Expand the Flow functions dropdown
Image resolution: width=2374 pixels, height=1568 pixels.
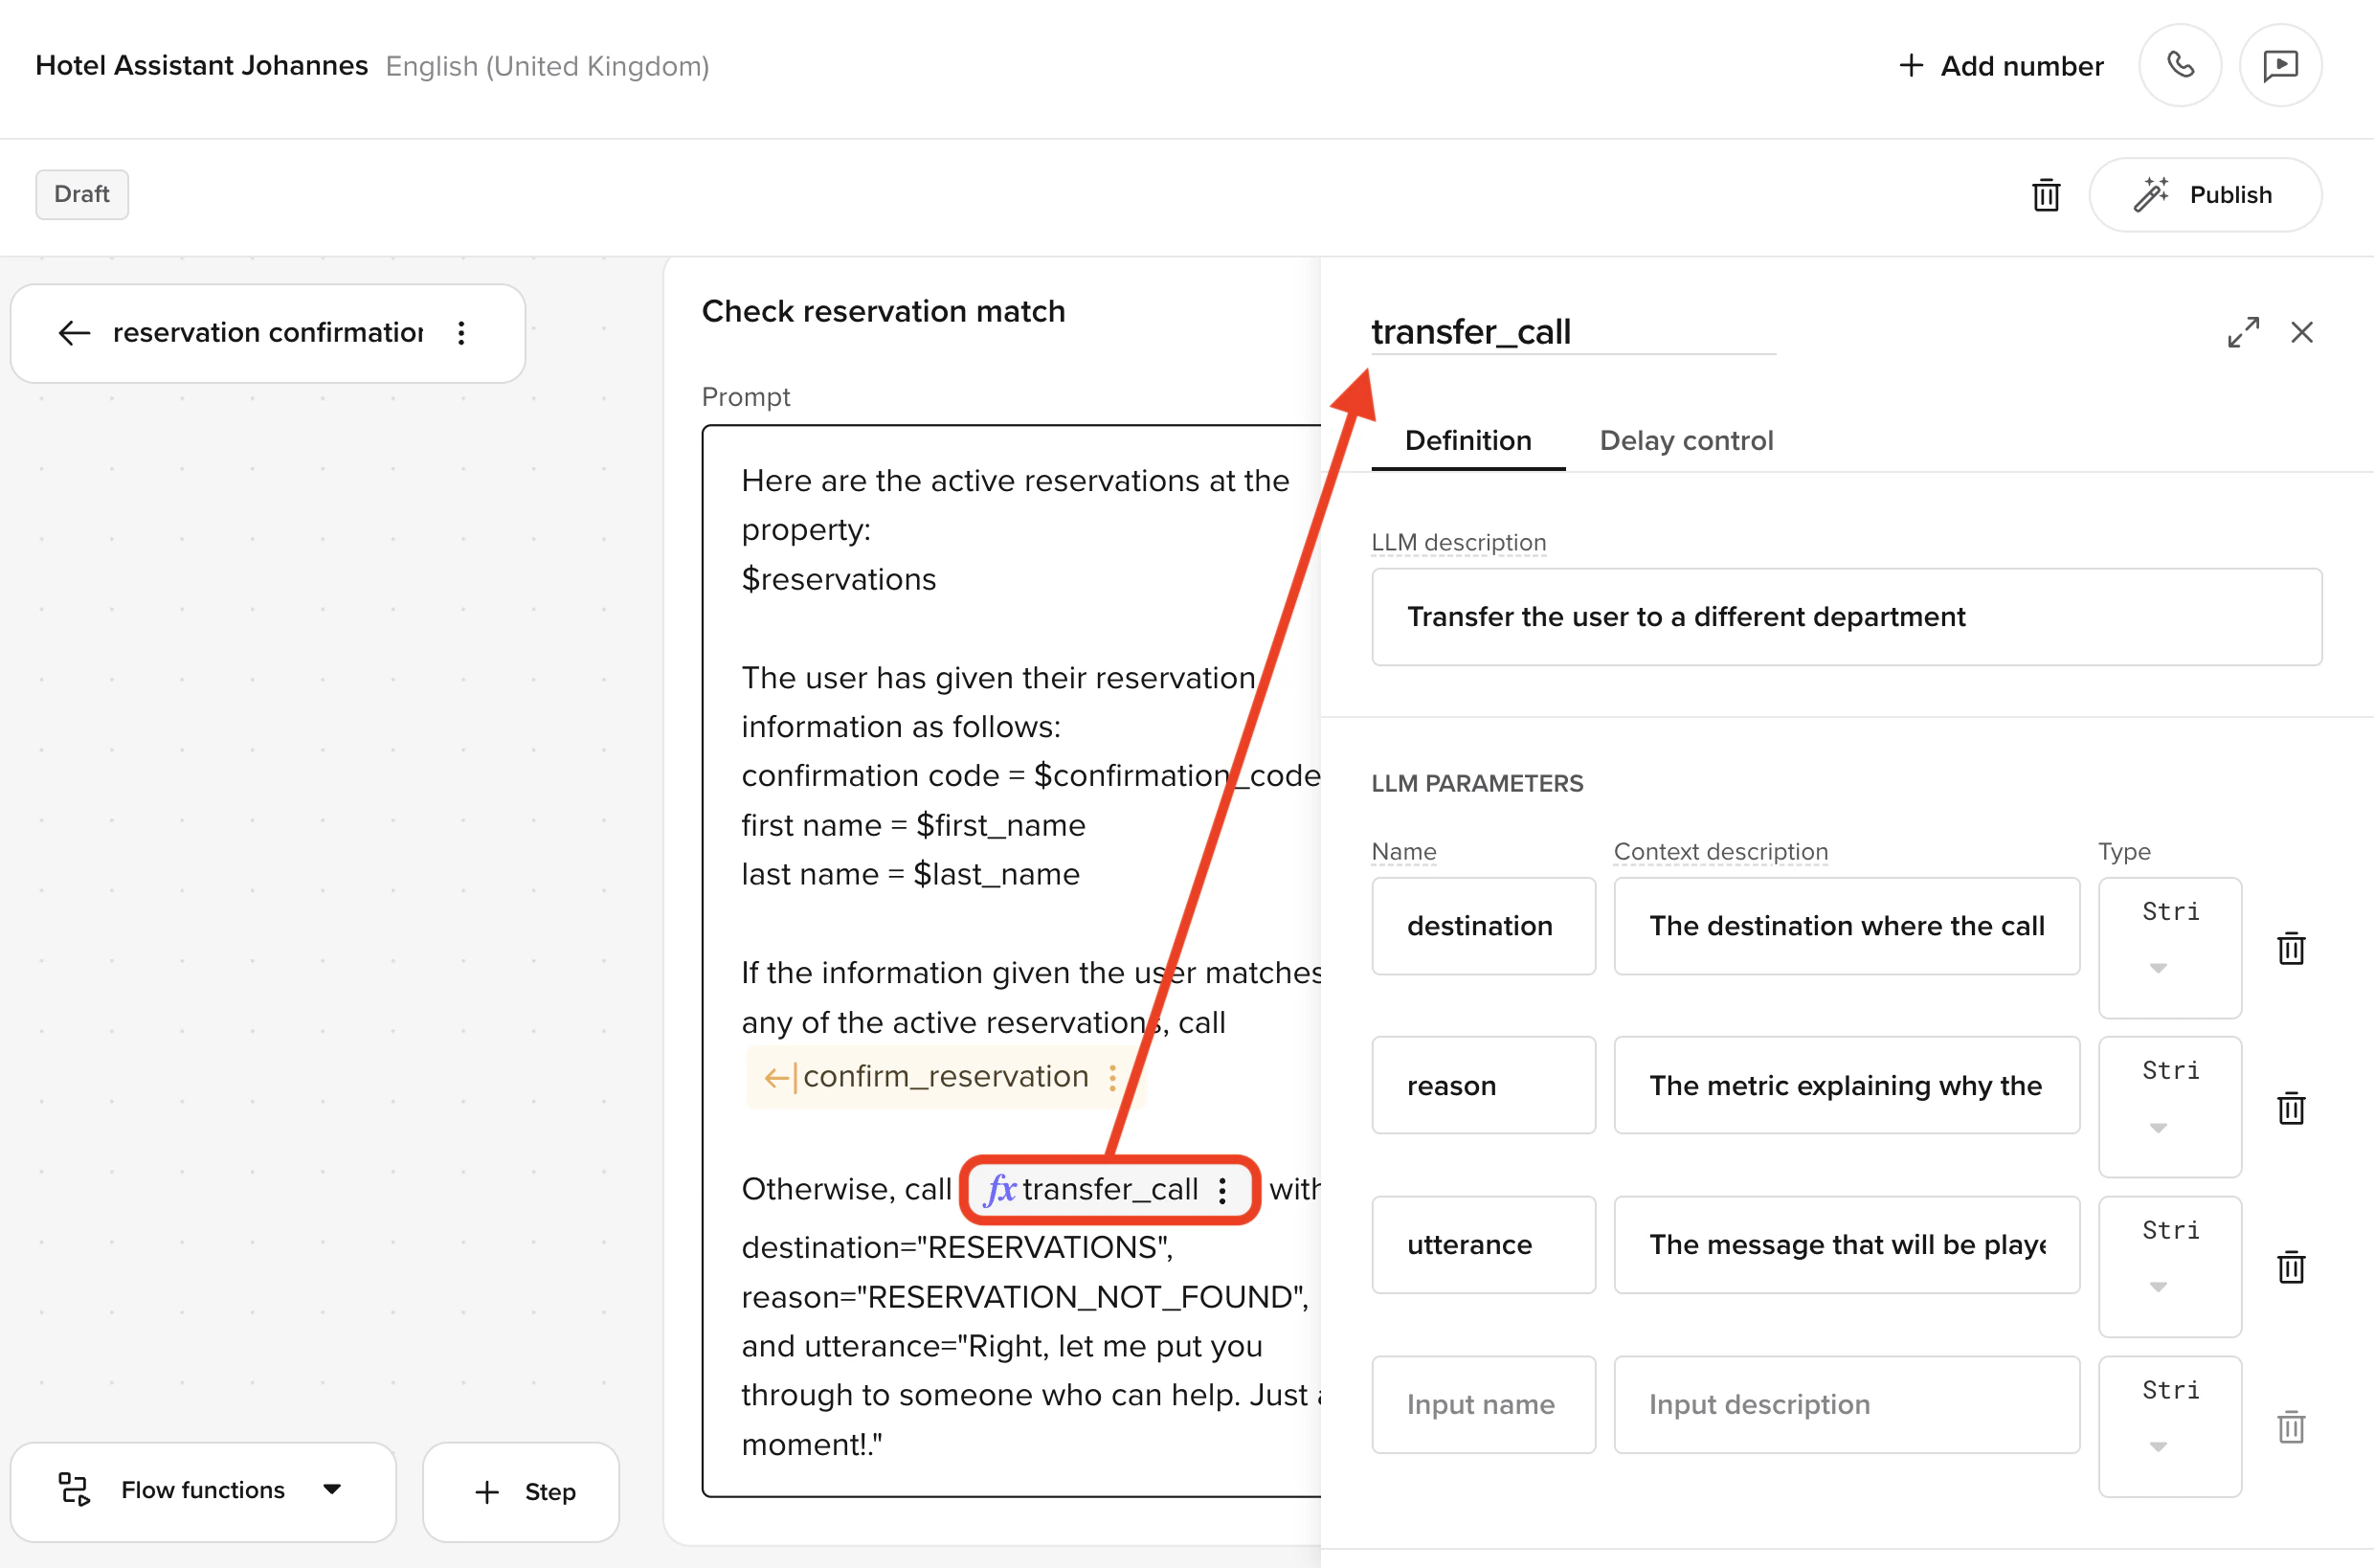(x=331, y=1490)
